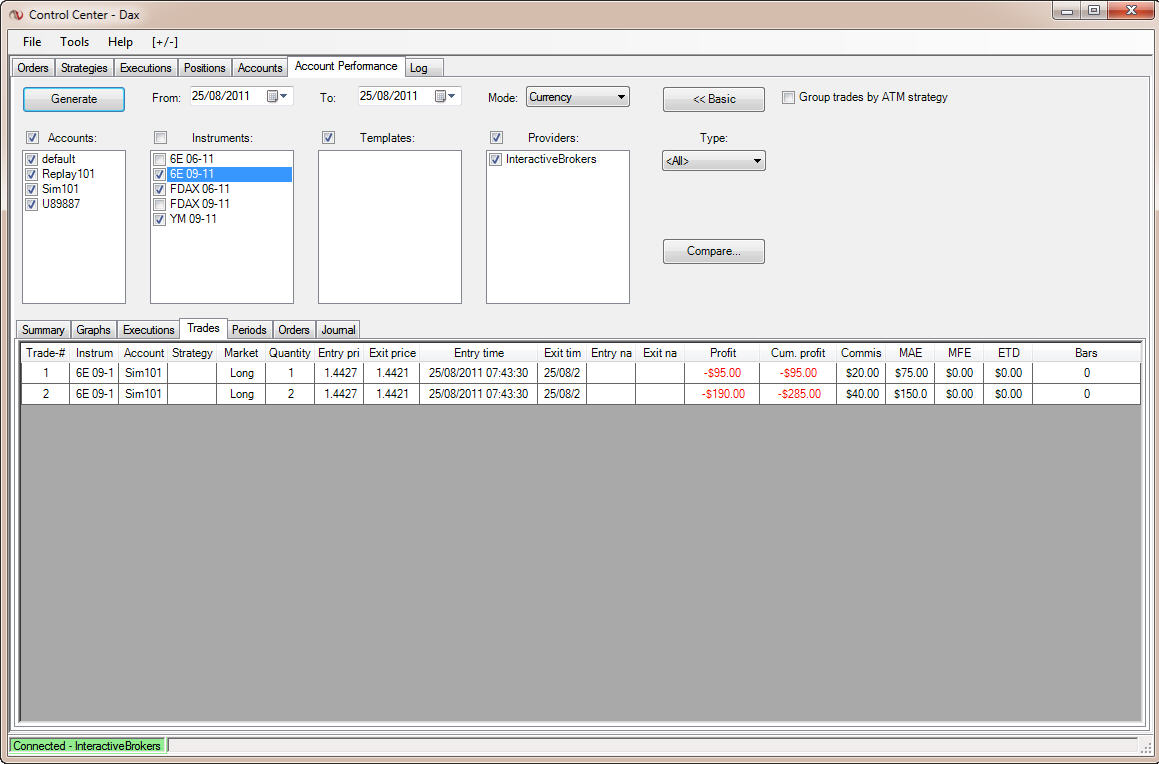Select profit cell -$190.00 in trade 2
The height and width of the screenshot is (764, 1159).
[722, 394]
